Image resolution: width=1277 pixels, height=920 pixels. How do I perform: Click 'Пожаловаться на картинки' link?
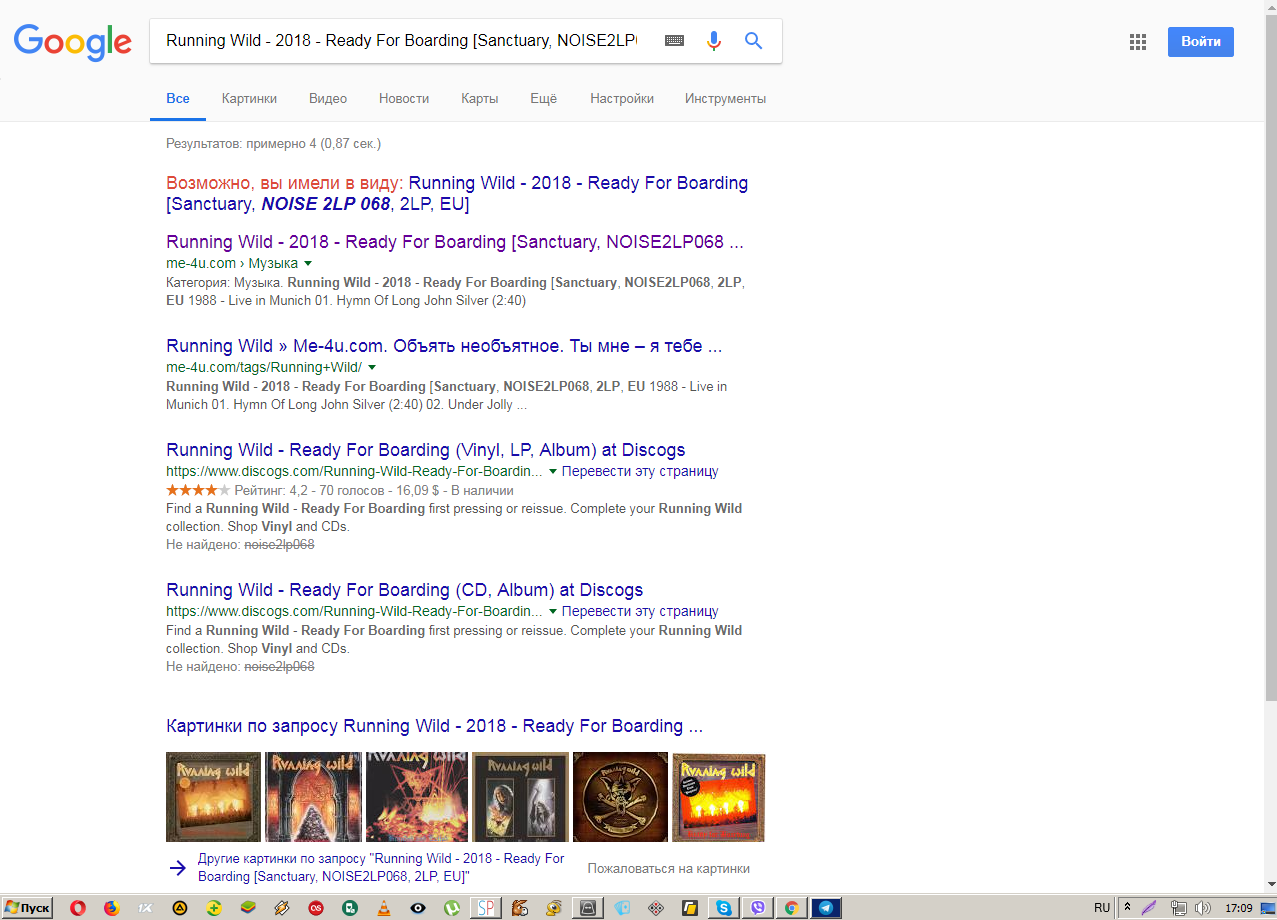[x=668, y=869]
